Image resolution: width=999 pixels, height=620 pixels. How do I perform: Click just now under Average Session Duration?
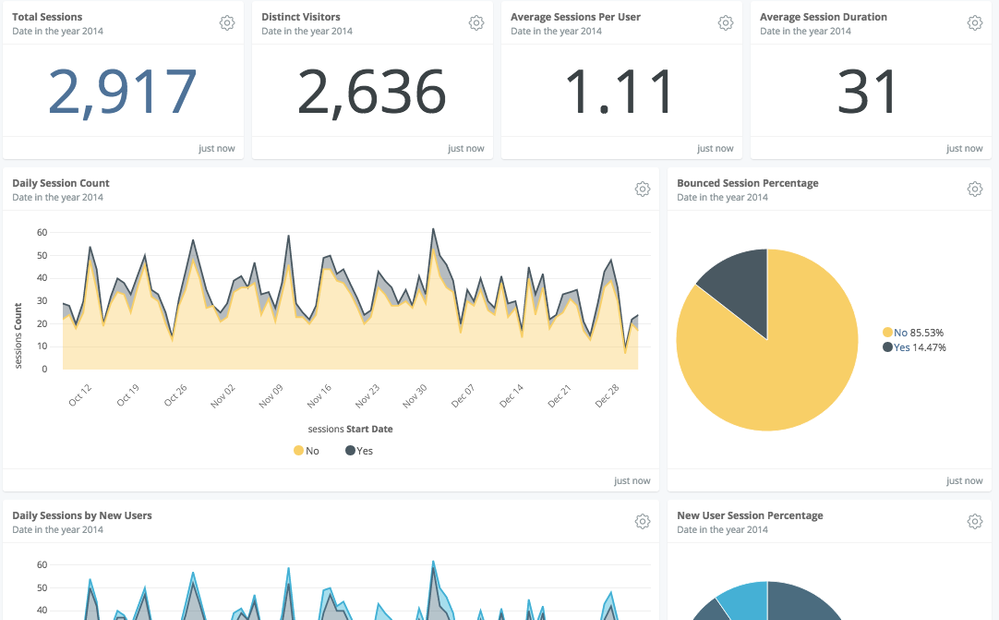tap(965, 148)
